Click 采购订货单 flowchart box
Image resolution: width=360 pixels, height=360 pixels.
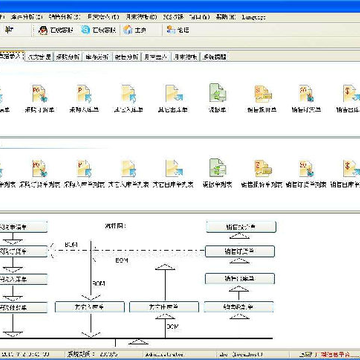pyautogui.click(x=23, y=252)
